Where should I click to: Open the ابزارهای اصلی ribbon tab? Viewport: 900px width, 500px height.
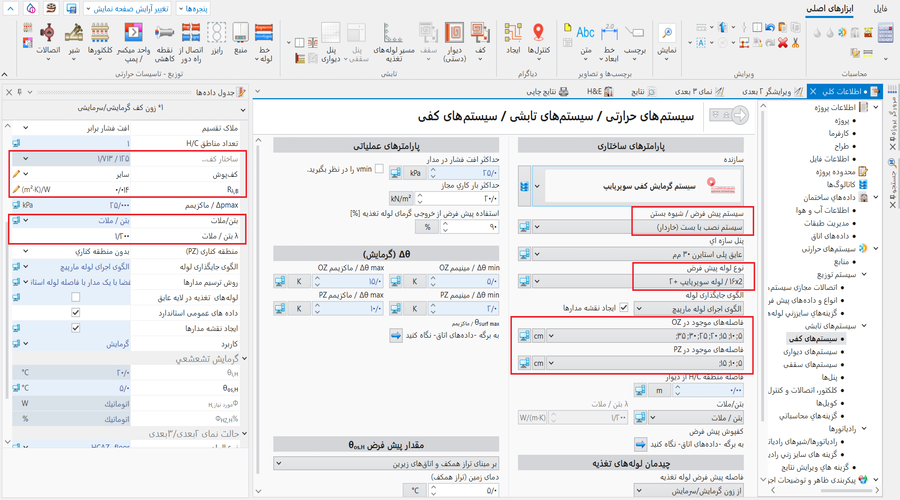click(836, 9)
